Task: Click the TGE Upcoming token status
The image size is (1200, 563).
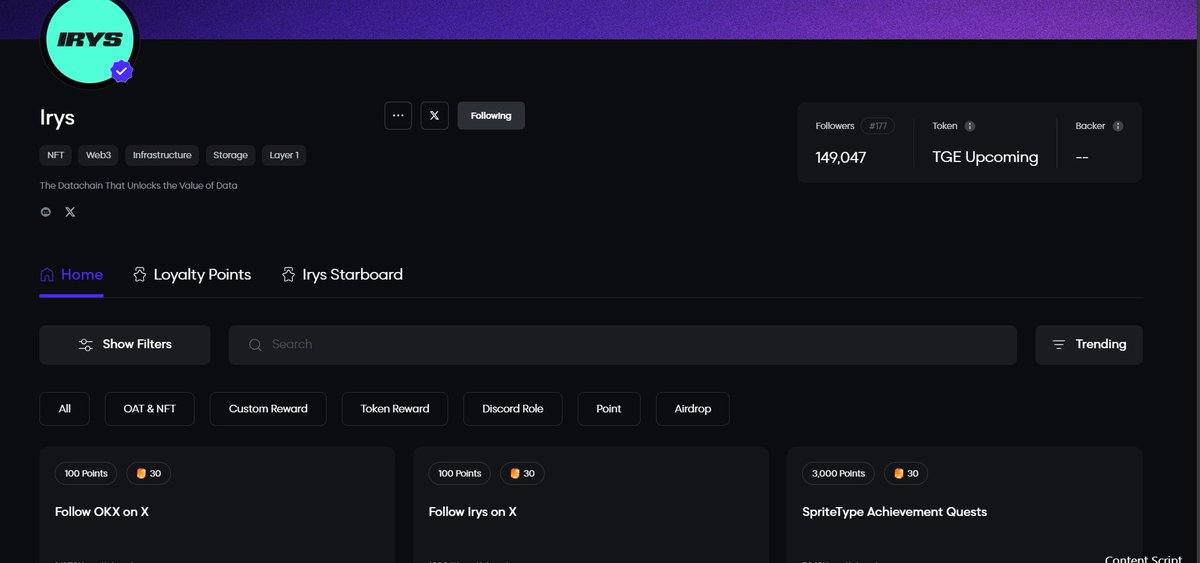Action: tap(985, 157)
